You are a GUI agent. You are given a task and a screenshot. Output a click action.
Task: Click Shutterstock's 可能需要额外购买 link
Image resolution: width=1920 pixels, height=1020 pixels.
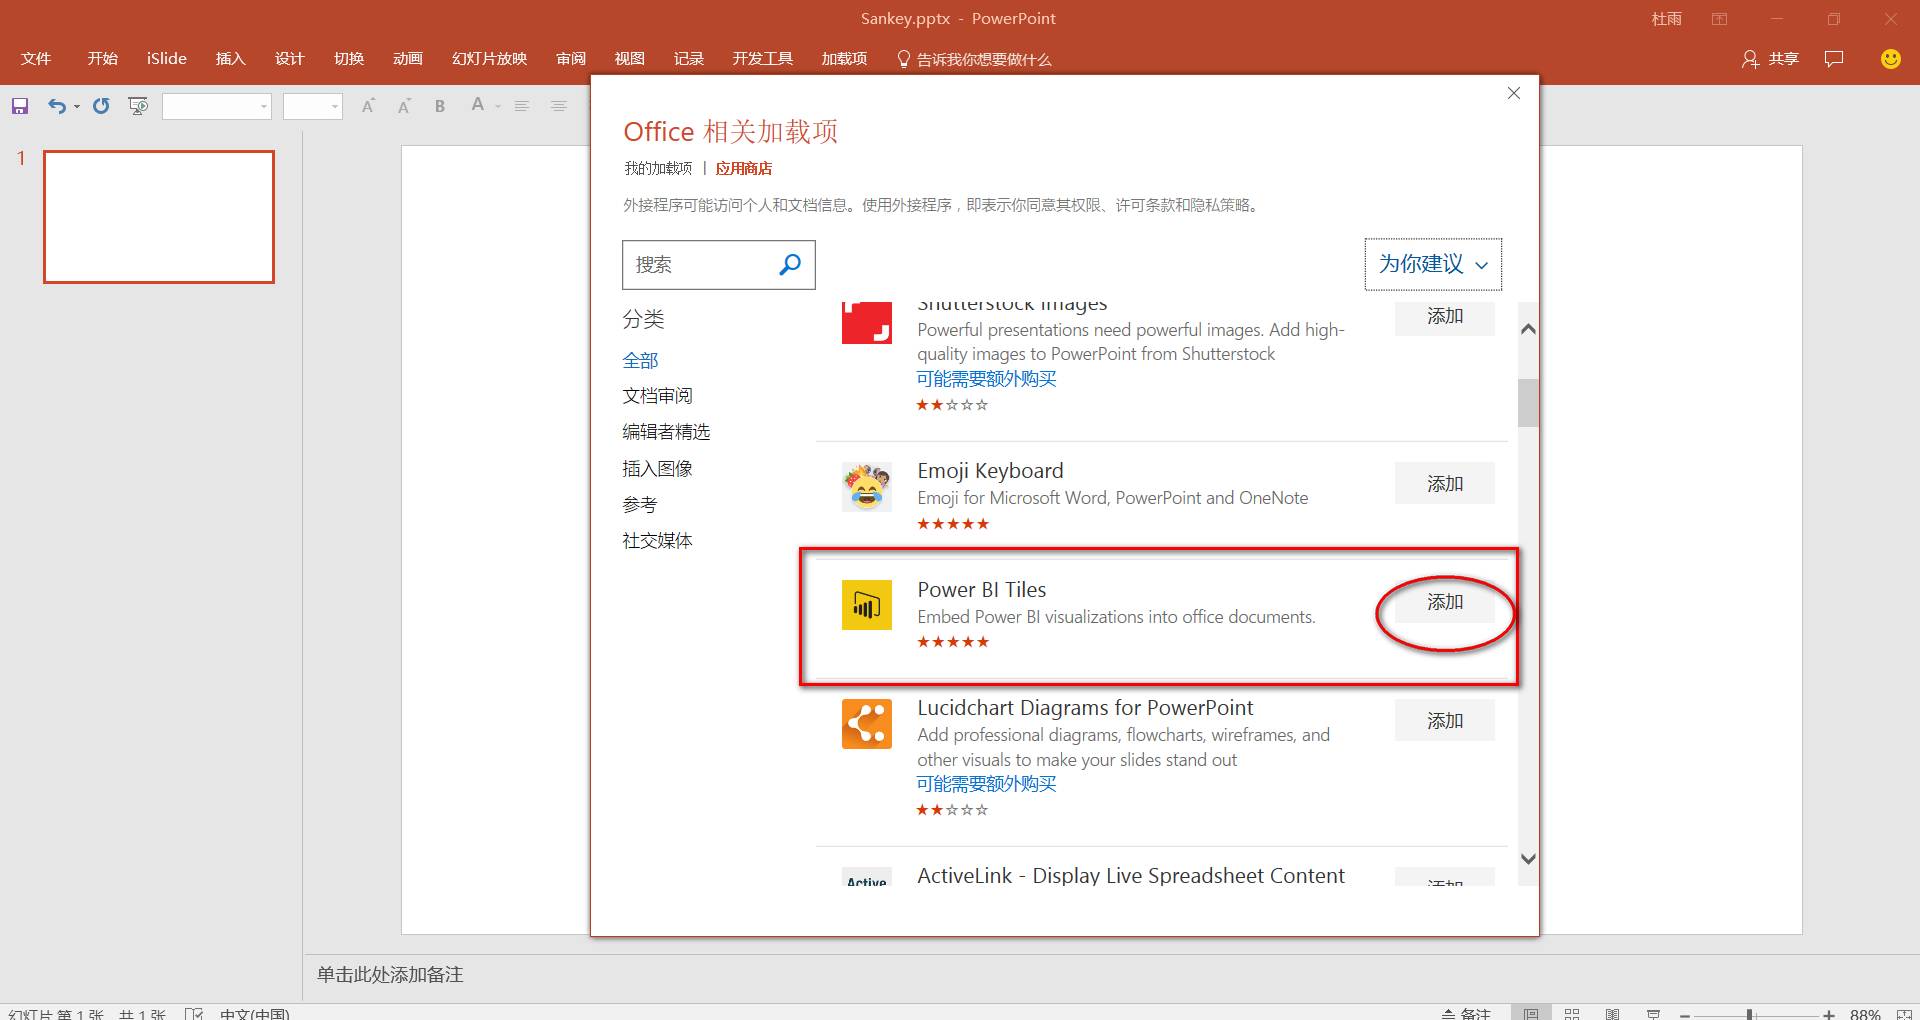tap(986, 379)
